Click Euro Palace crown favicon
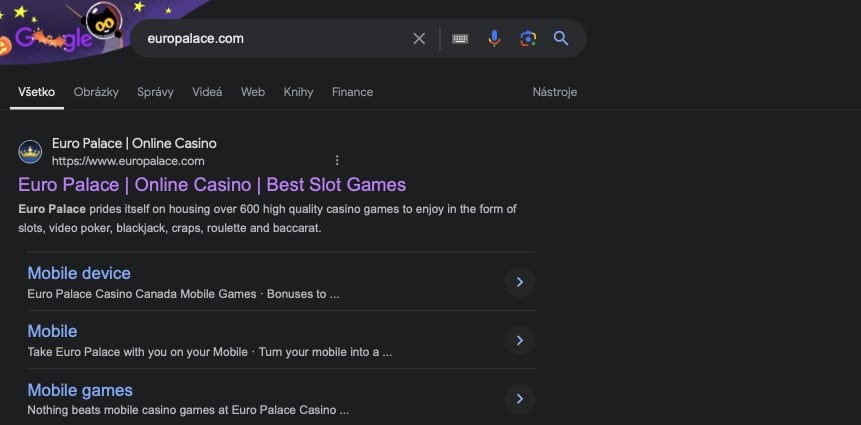861x425 pixels. (30, 152)
